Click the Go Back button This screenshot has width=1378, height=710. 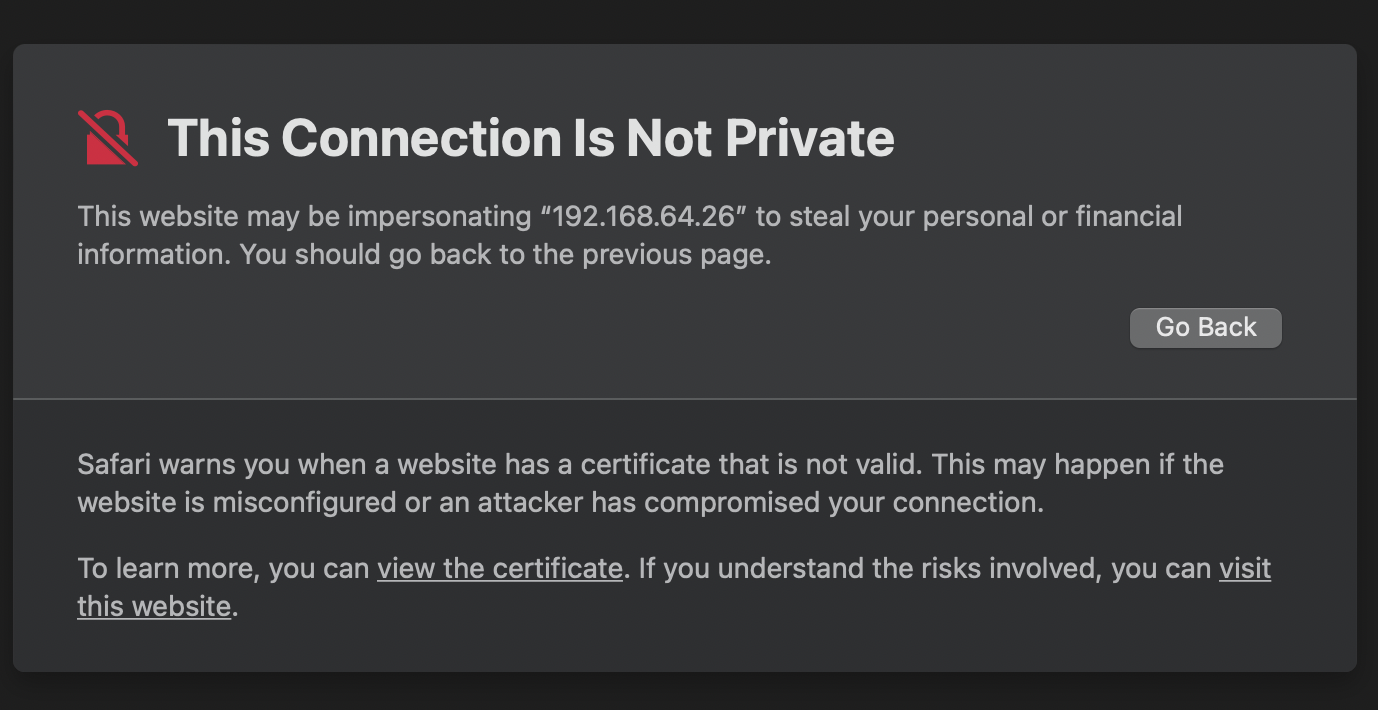[1205, 328]
